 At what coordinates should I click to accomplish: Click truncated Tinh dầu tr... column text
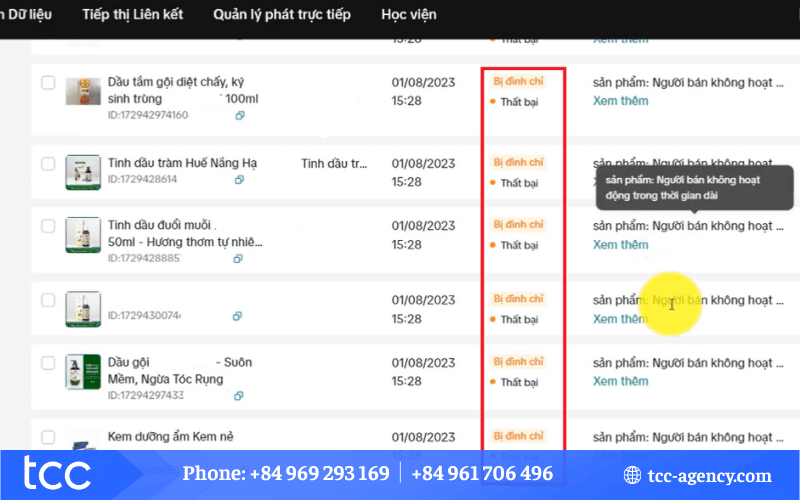[334, 164]
